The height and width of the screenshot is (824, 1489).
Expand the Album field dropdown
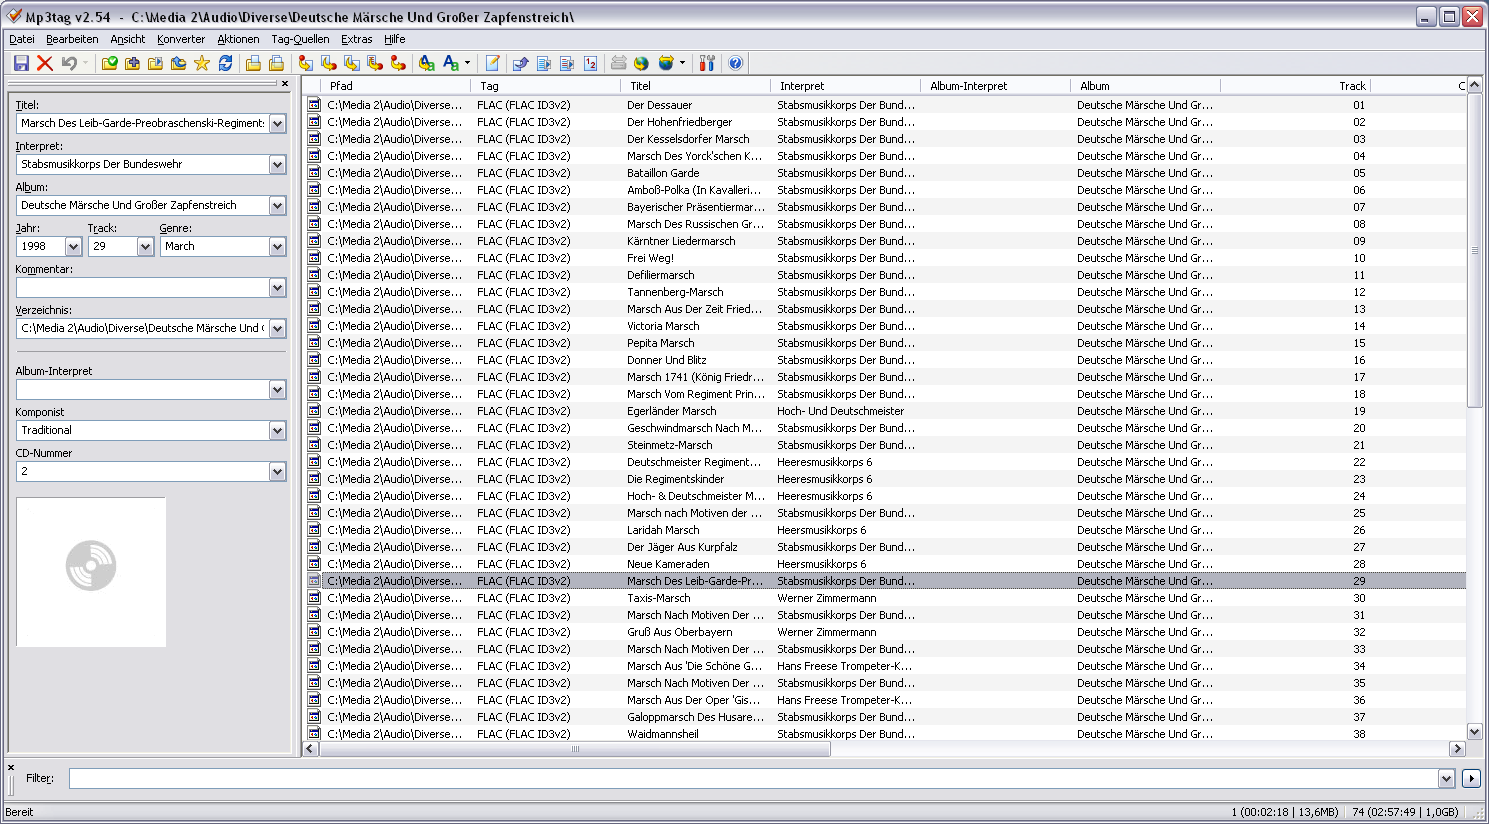point(277,205)
